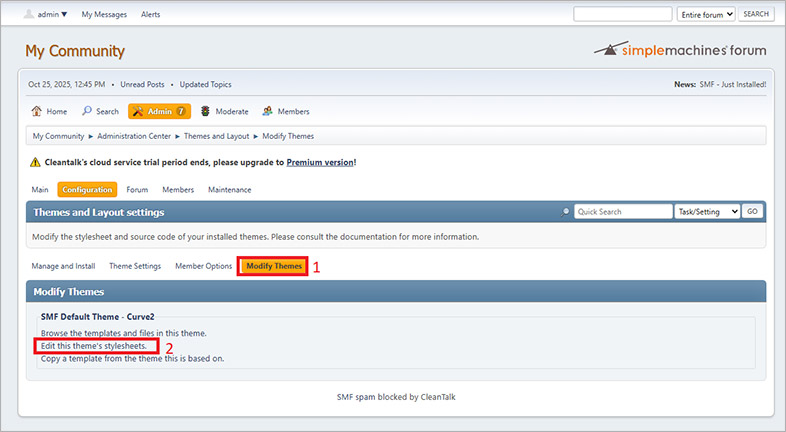This screenshot has width=786, height=432.
Task: Open the Members item next to Moderate
Action: tap(286, 111)
